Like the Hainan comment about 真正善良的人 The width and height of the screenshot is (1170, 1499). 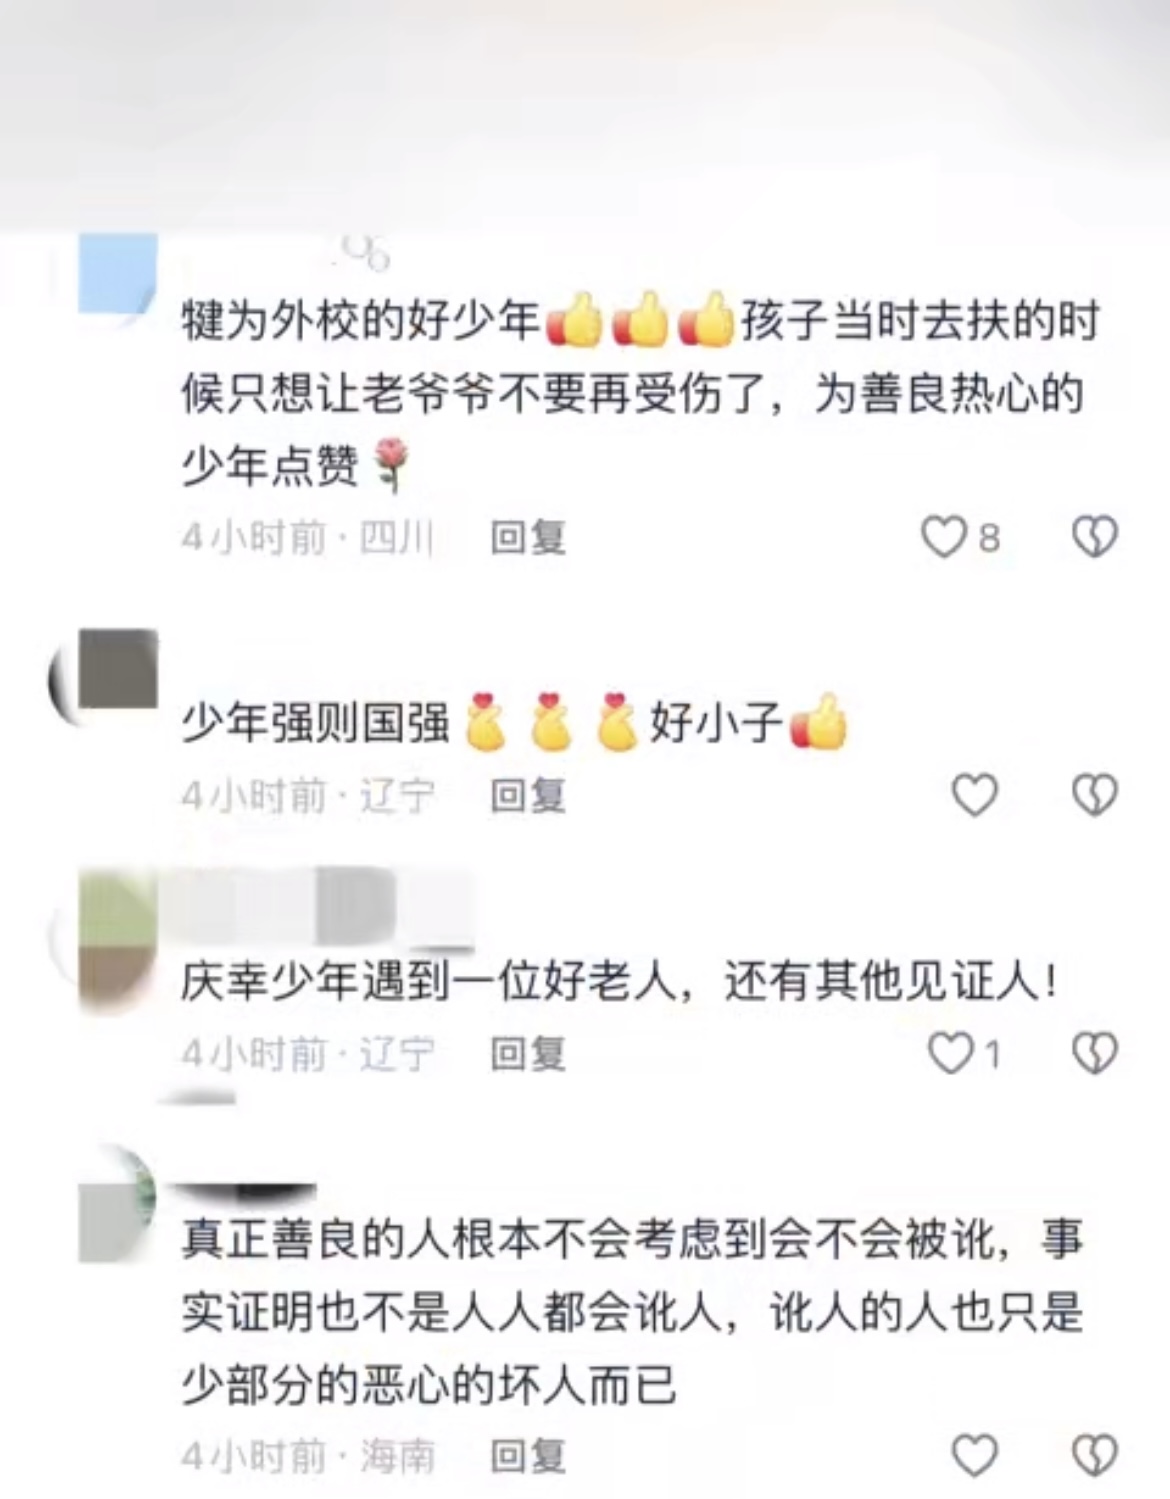pos(974,1455)
